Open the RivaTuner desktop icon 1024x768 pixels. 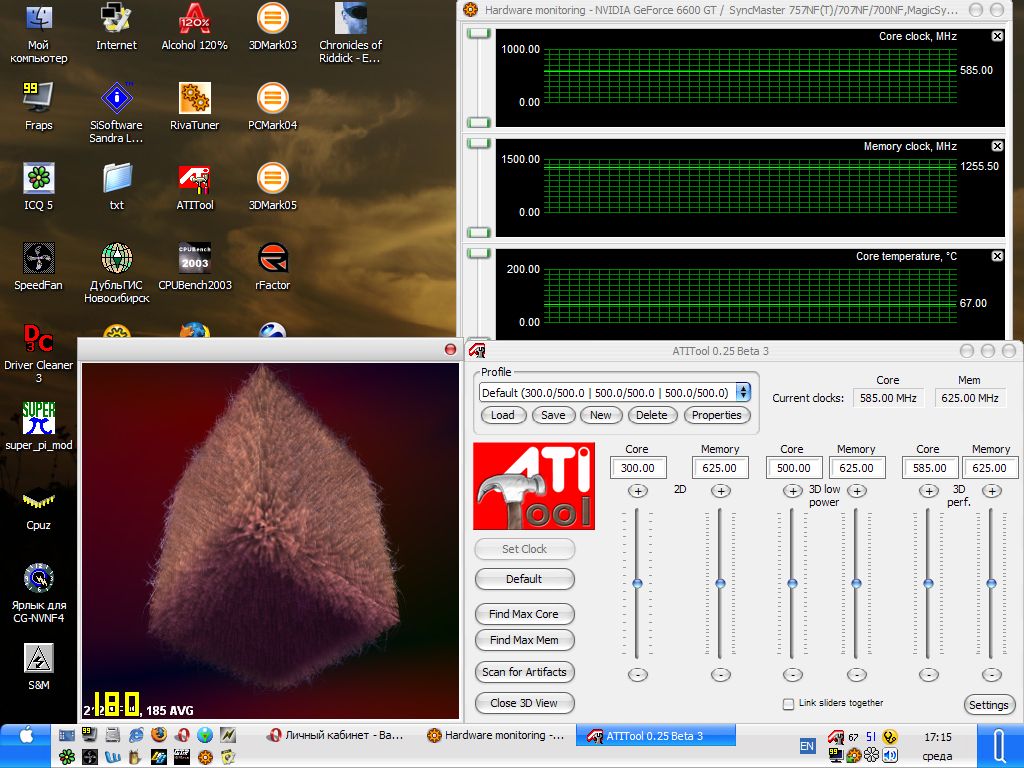195,106
